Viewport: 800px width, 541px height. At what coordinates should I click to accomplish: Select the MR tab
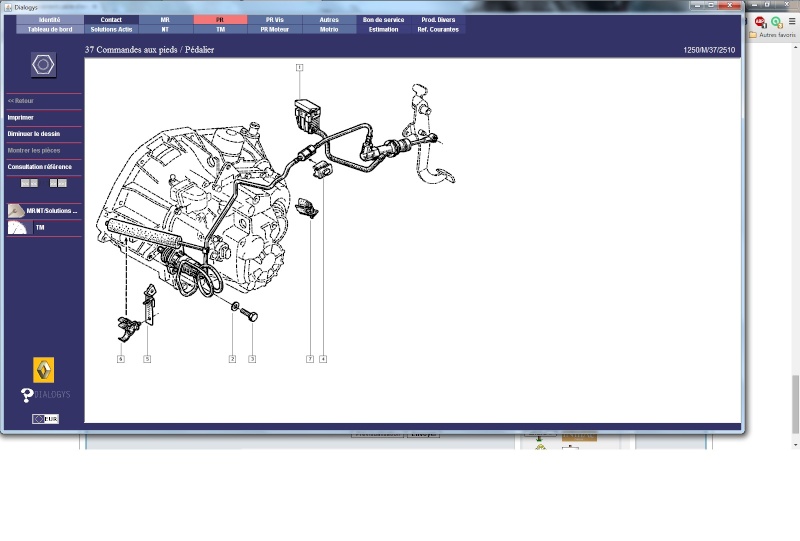(x=165, y=20)
